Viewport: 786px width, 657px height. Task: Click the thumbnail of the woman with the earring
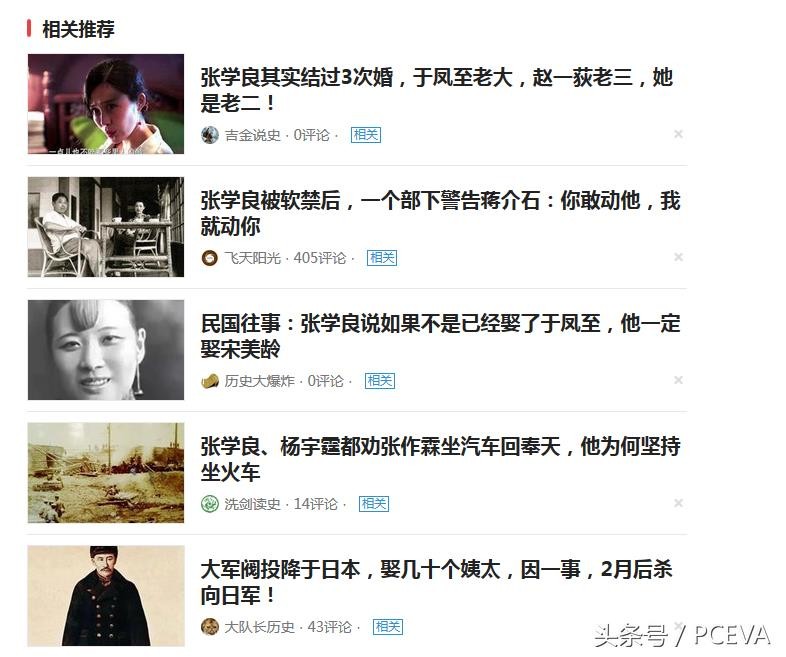pyautogui.click(x=106, y=350)
